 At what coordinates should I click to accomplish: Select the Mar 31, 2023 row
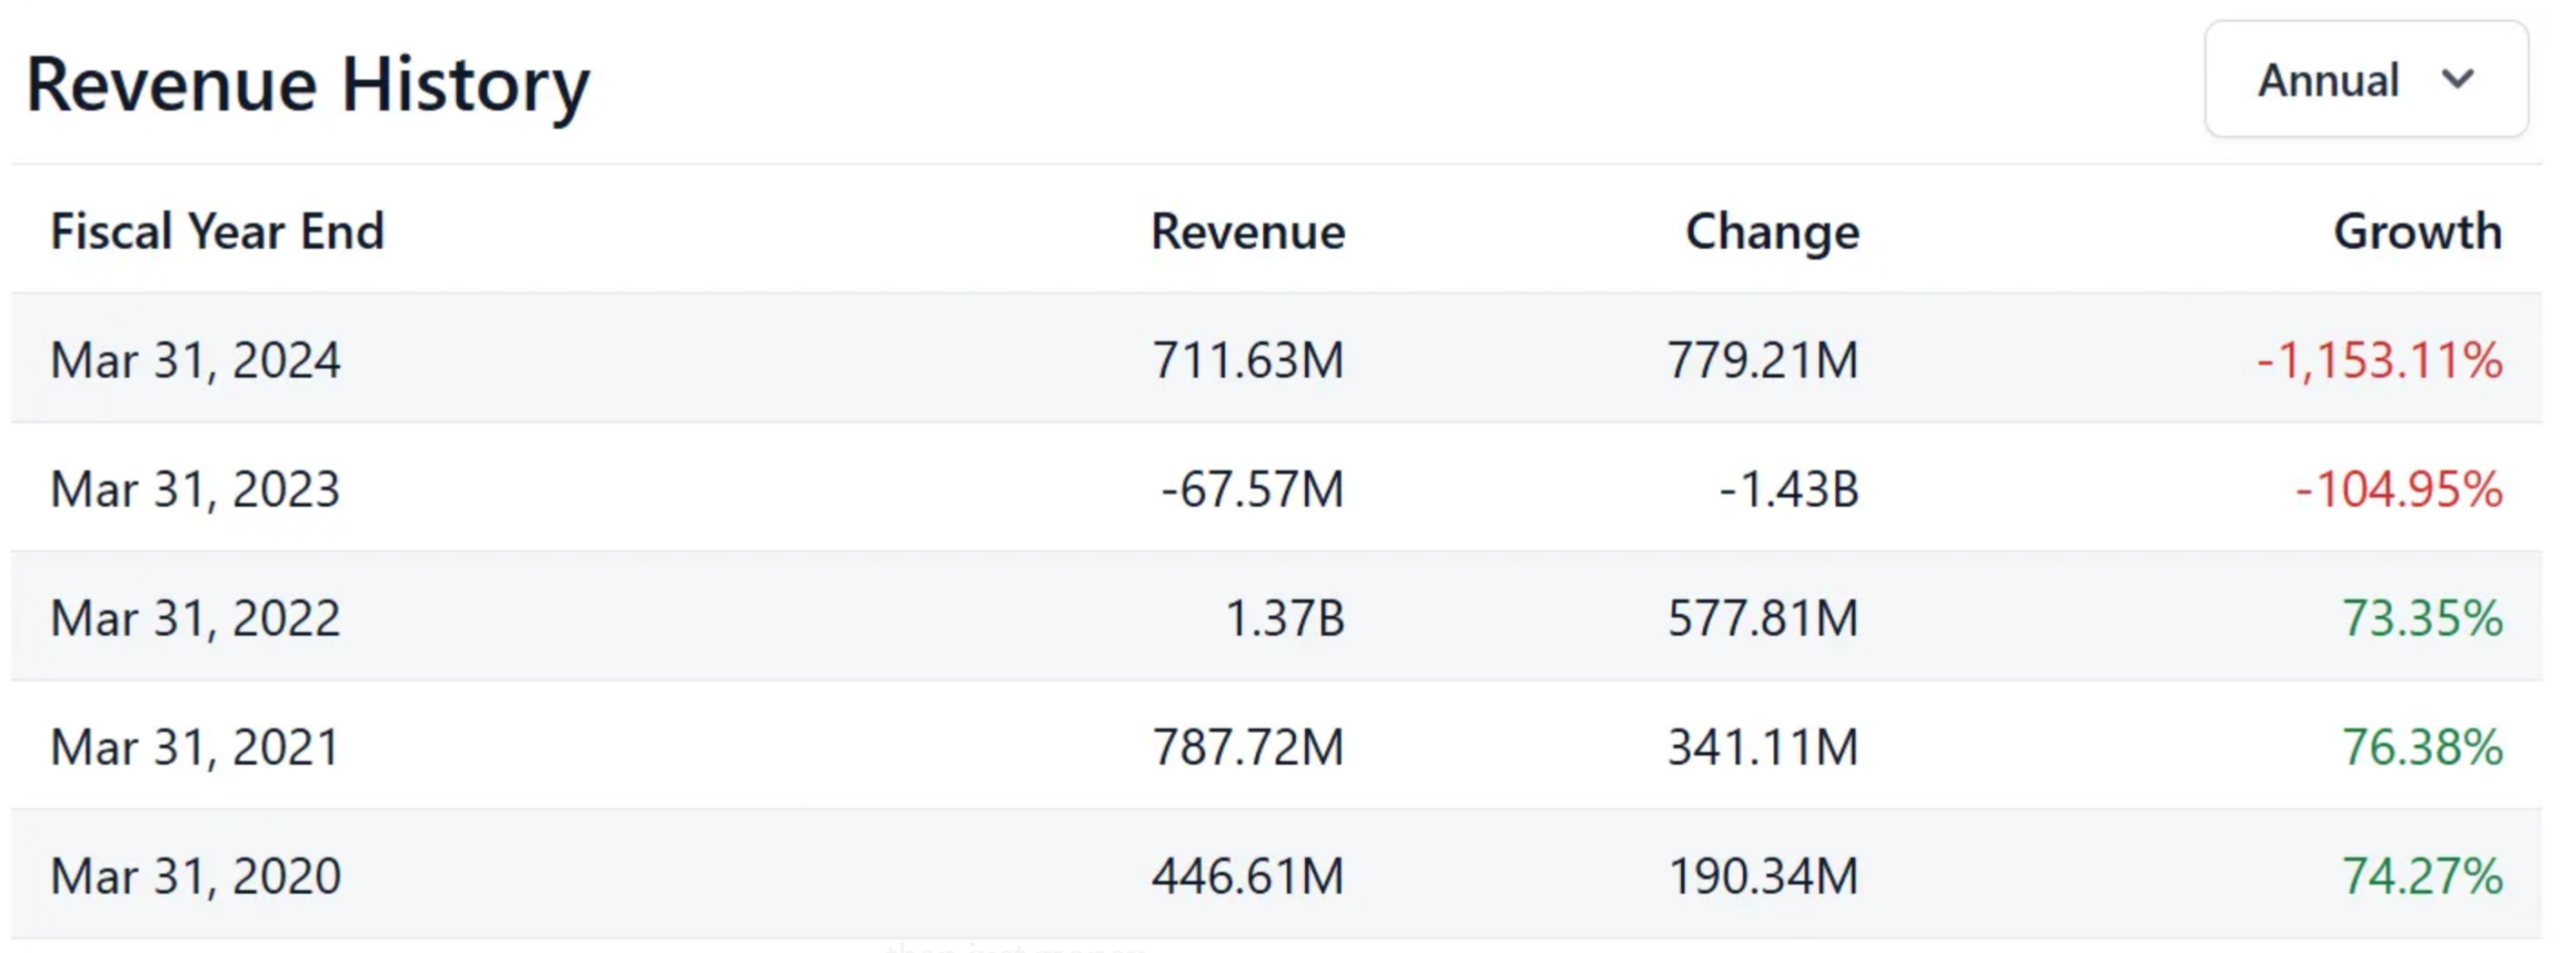(x=196, y=488)
